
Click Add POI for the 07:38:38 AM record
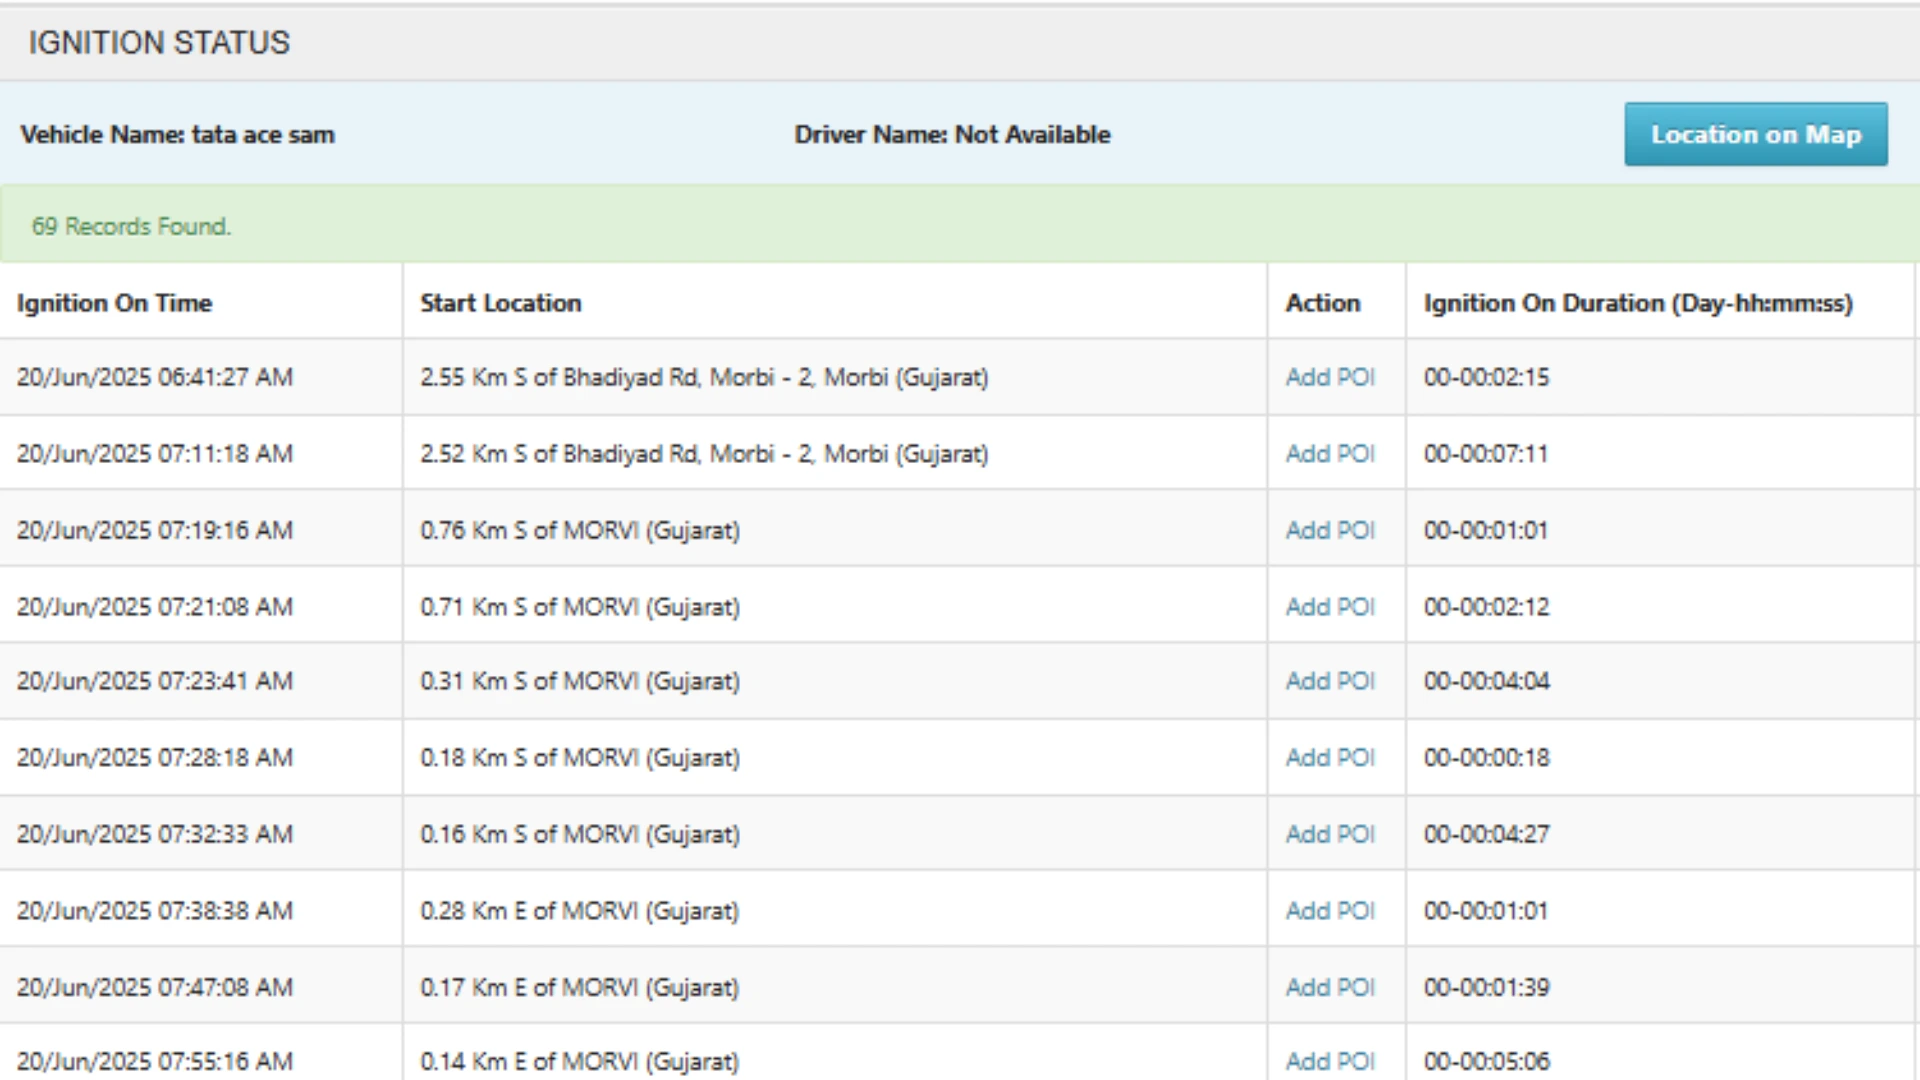click(x=1330, y=911)
